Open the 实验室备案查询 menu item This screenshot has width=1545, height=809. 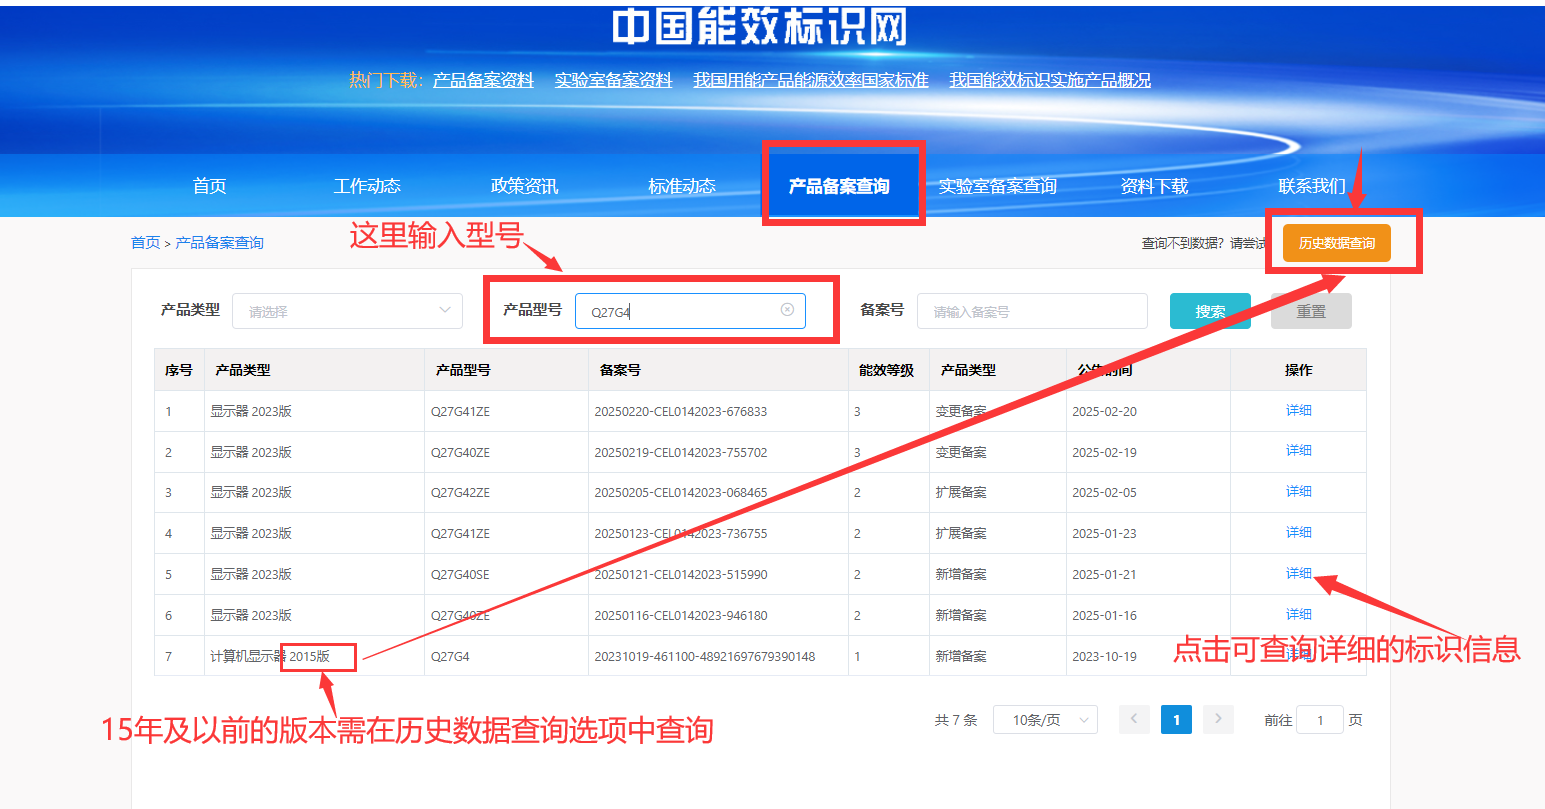pos(997,186)
